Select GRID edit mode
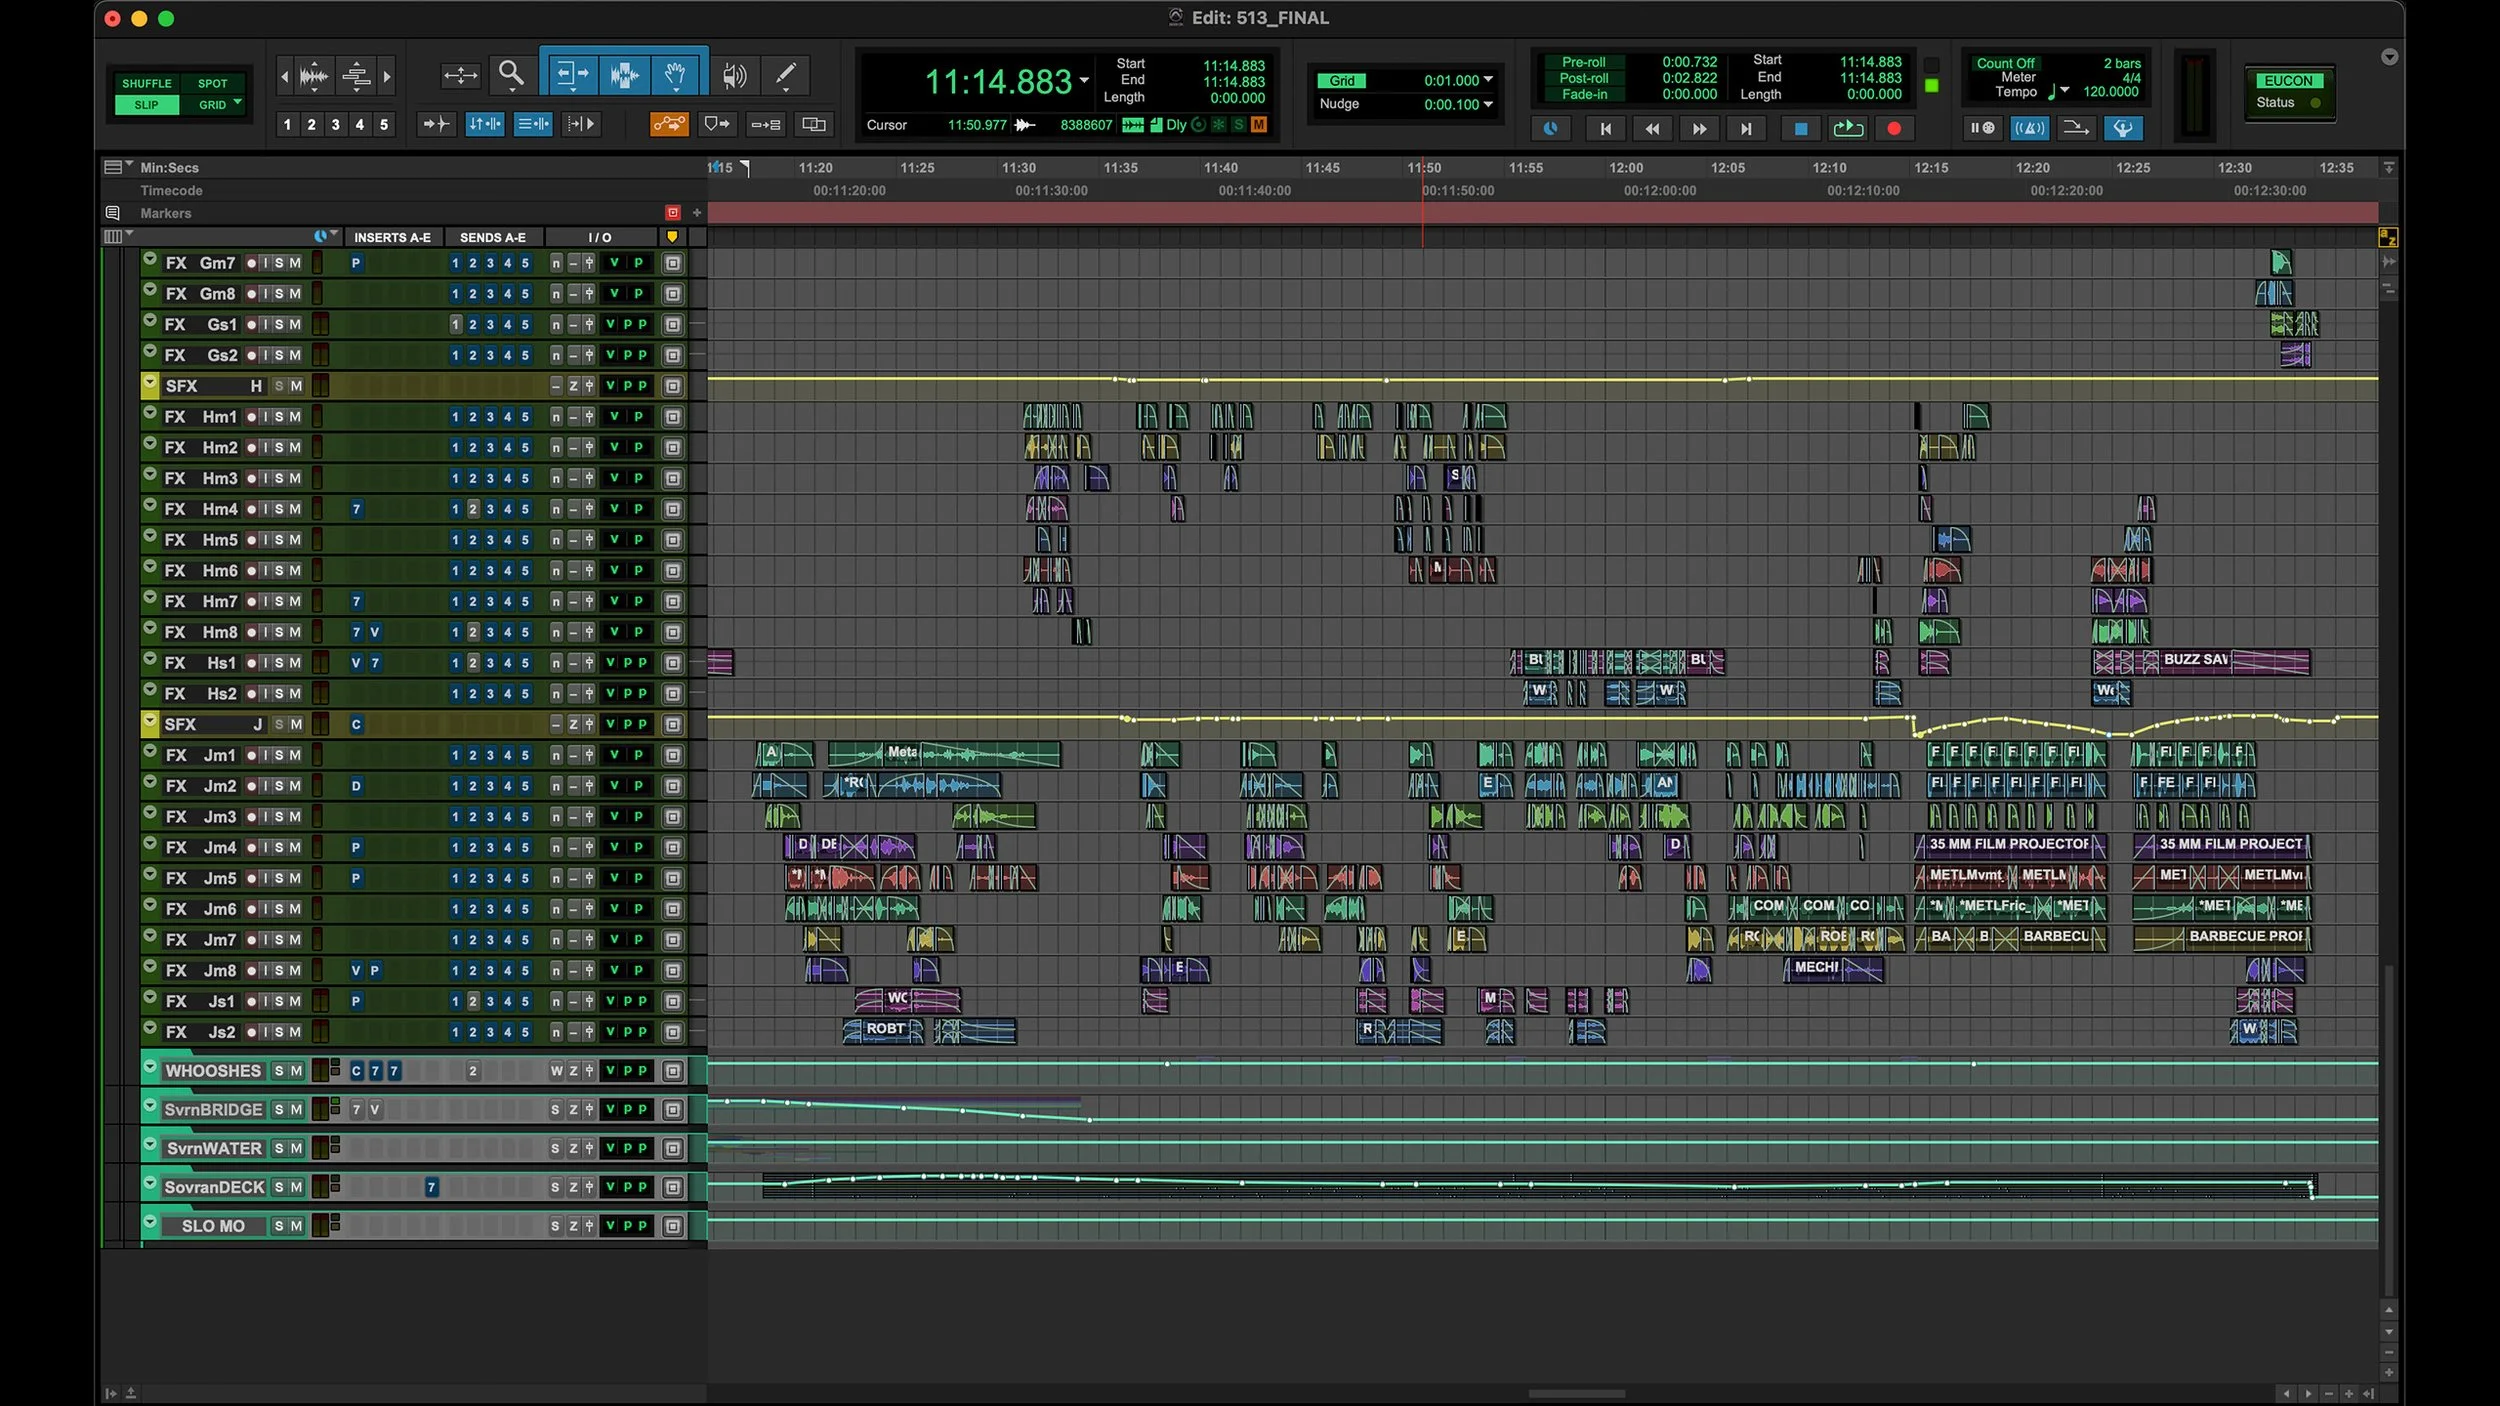The height and width of the screenshot is (1406, 2500). [x=212, y=104]
